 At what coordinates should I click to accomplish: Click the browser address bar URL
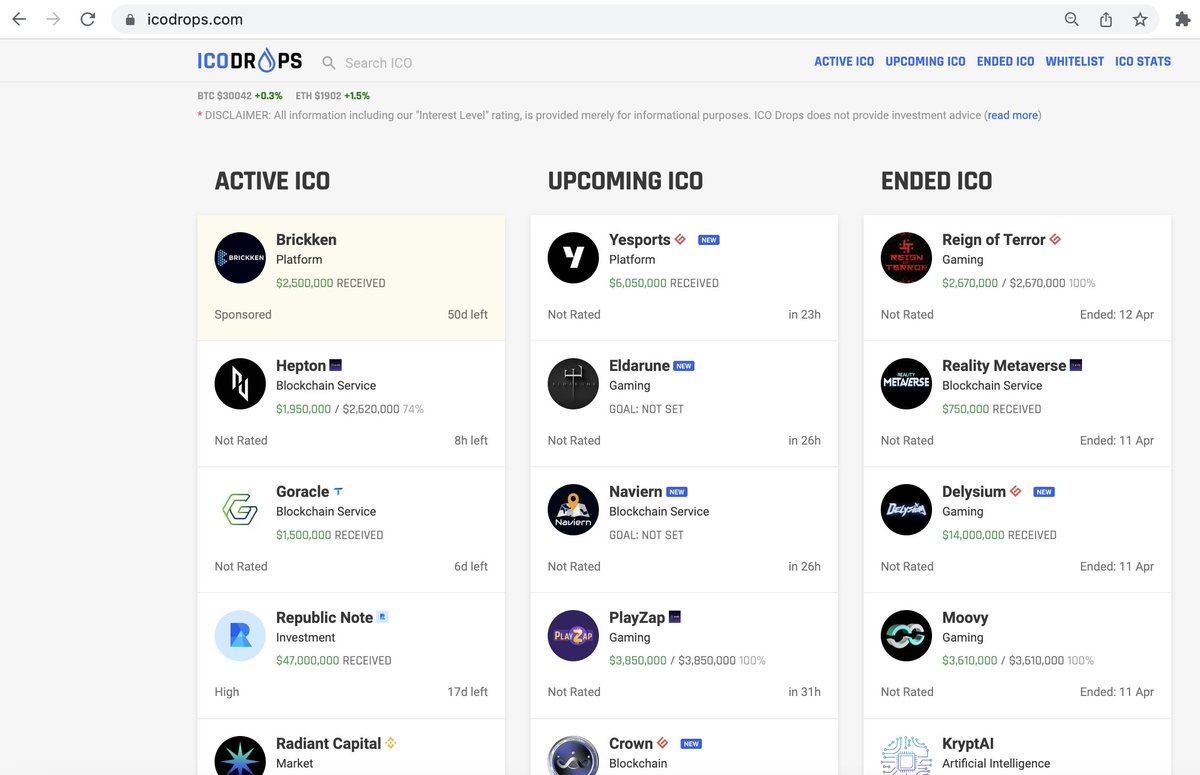193,20
